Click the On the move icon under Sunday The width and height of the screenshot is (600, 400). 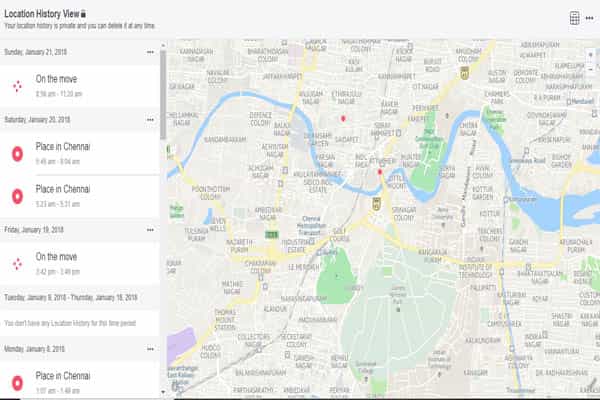click(x=17, y=86)
